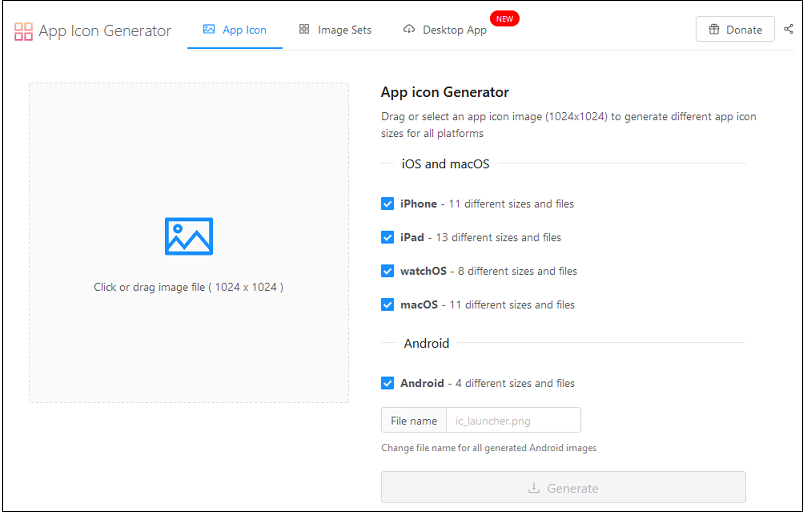Click the share icon next to Donate
Screen dimensions: 803x512
(789, 29)
